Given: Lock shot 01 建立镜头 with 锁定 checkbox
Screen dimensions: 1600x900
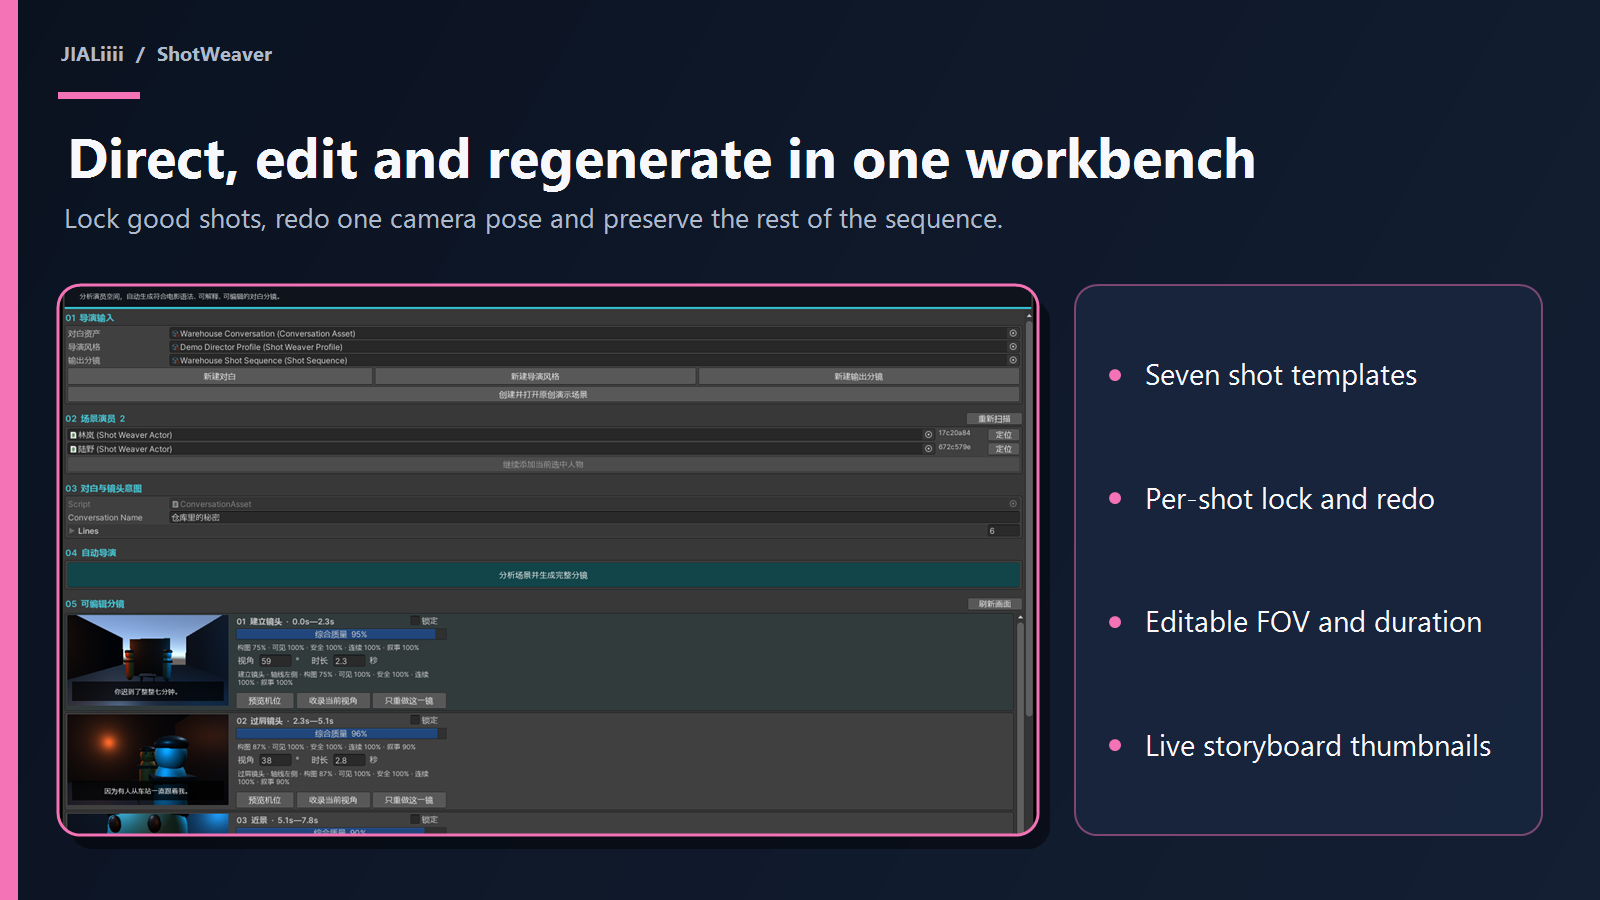Looking at the screenshot, I should click(415, 621).
